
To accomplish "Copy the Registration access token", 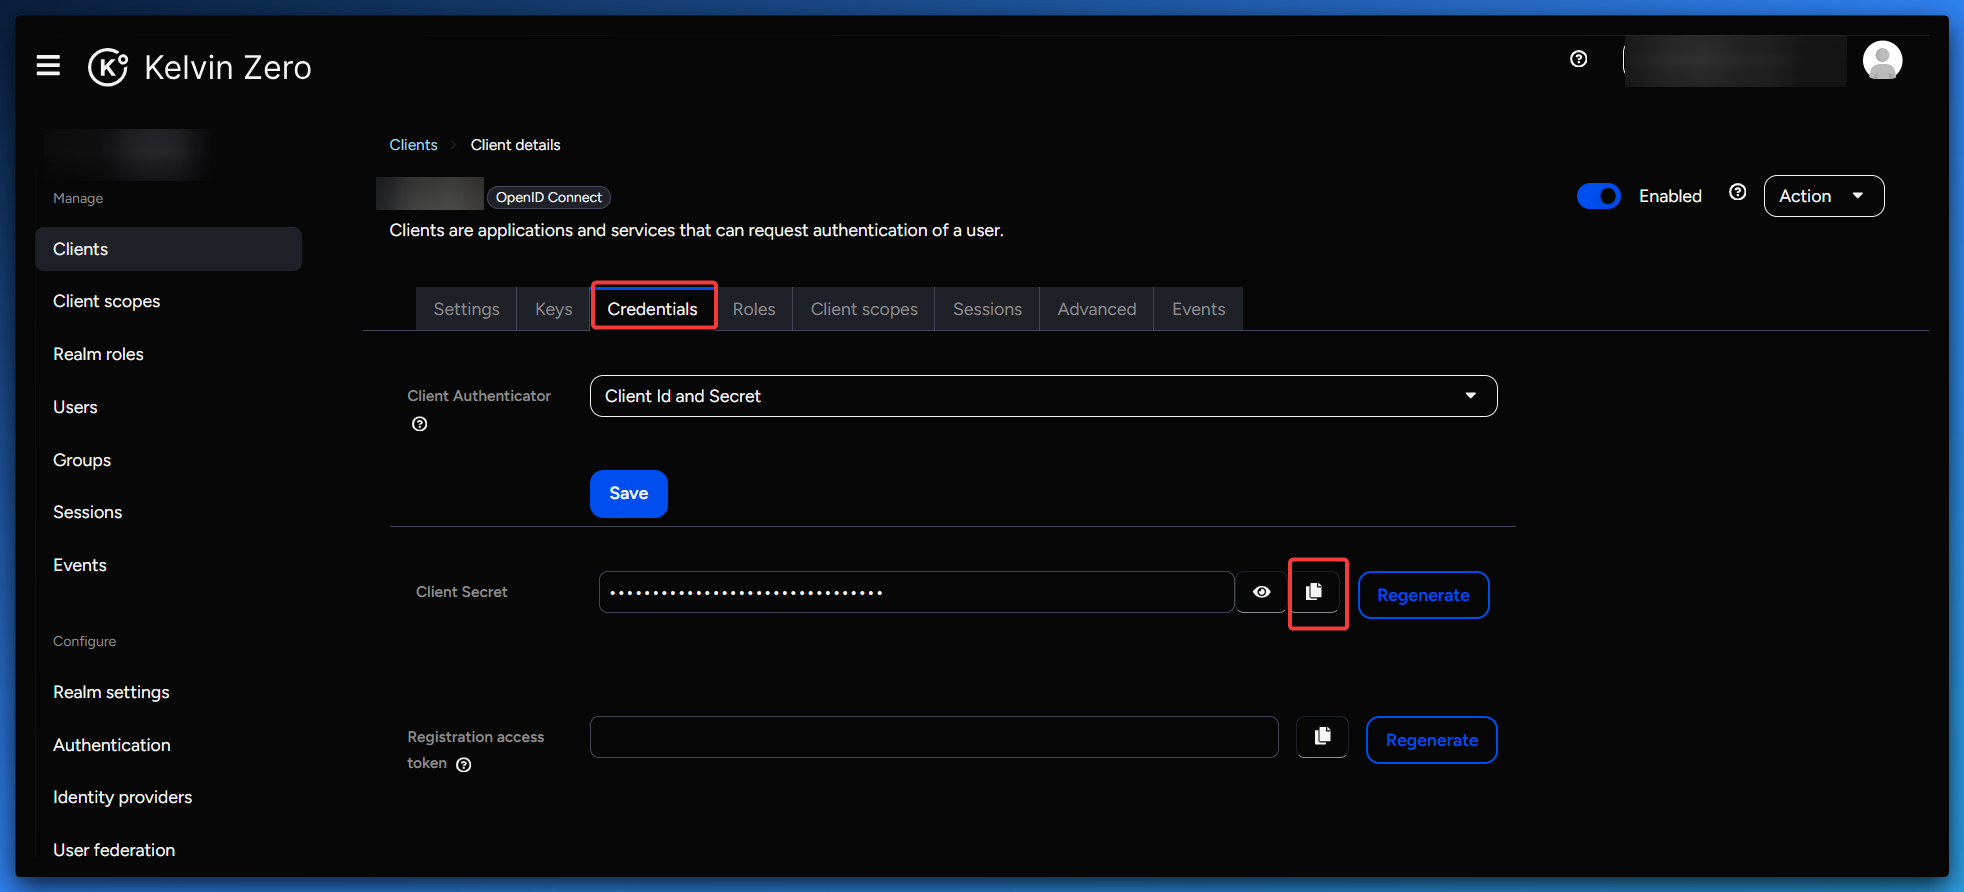I will 1322,737.
